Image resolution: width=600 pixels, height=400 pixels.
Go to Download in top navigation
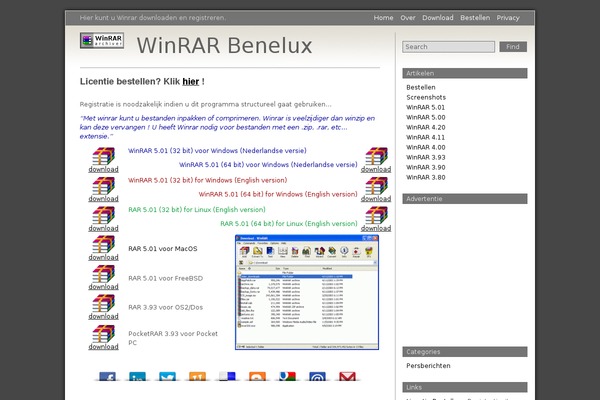438,18
